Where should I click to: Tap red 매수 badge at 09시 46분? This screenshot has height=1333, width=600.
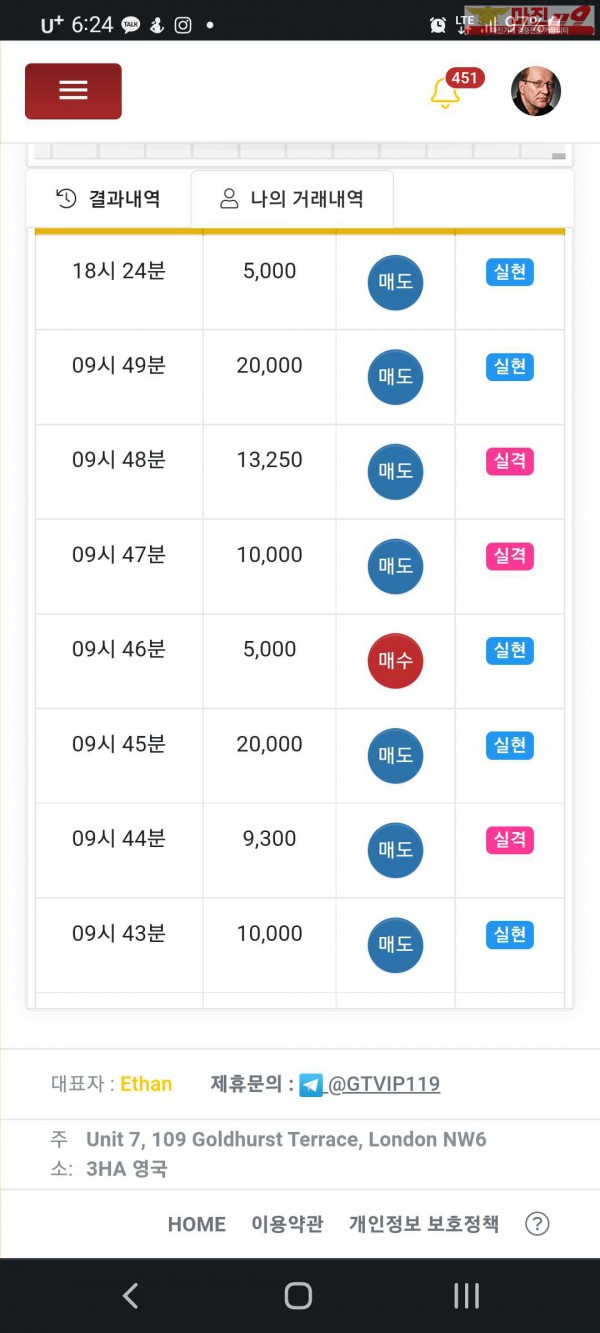[x=395, y=661]
